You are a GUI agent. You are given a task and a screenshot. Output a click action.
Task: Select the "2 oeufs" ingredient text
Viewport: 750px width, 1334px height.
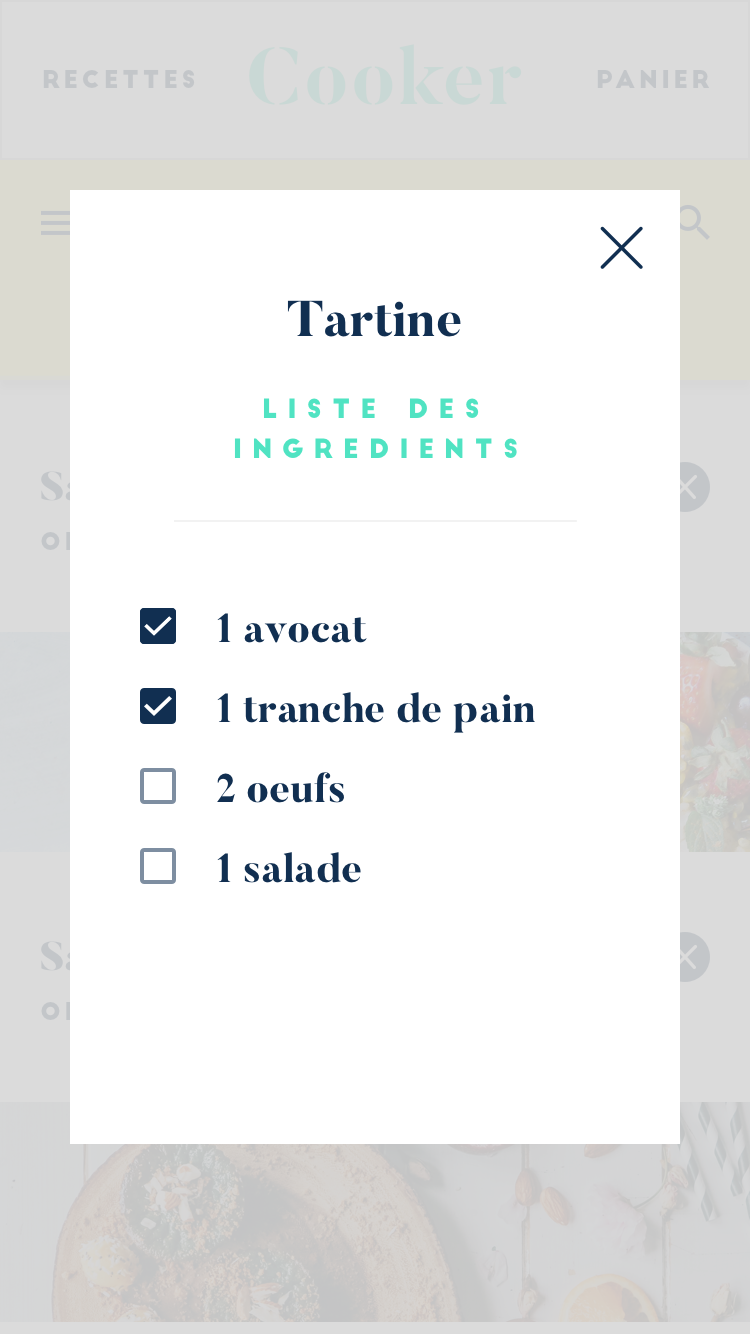point(280,789)
